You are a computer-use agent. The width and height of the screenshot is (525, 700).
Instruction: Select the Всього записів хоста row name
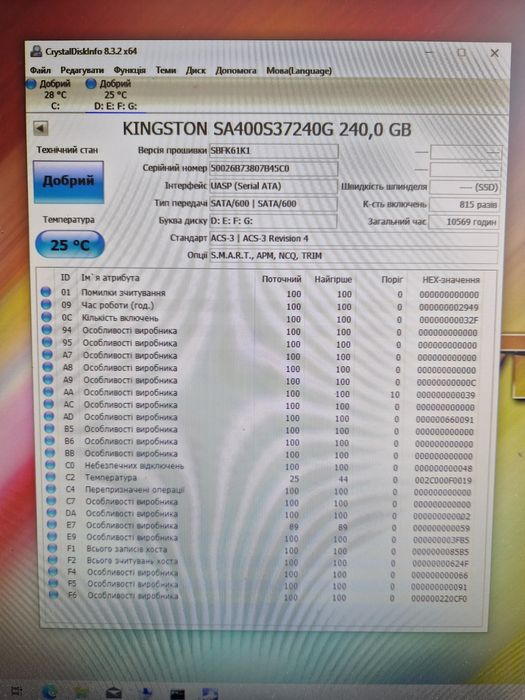click(127, 549)
